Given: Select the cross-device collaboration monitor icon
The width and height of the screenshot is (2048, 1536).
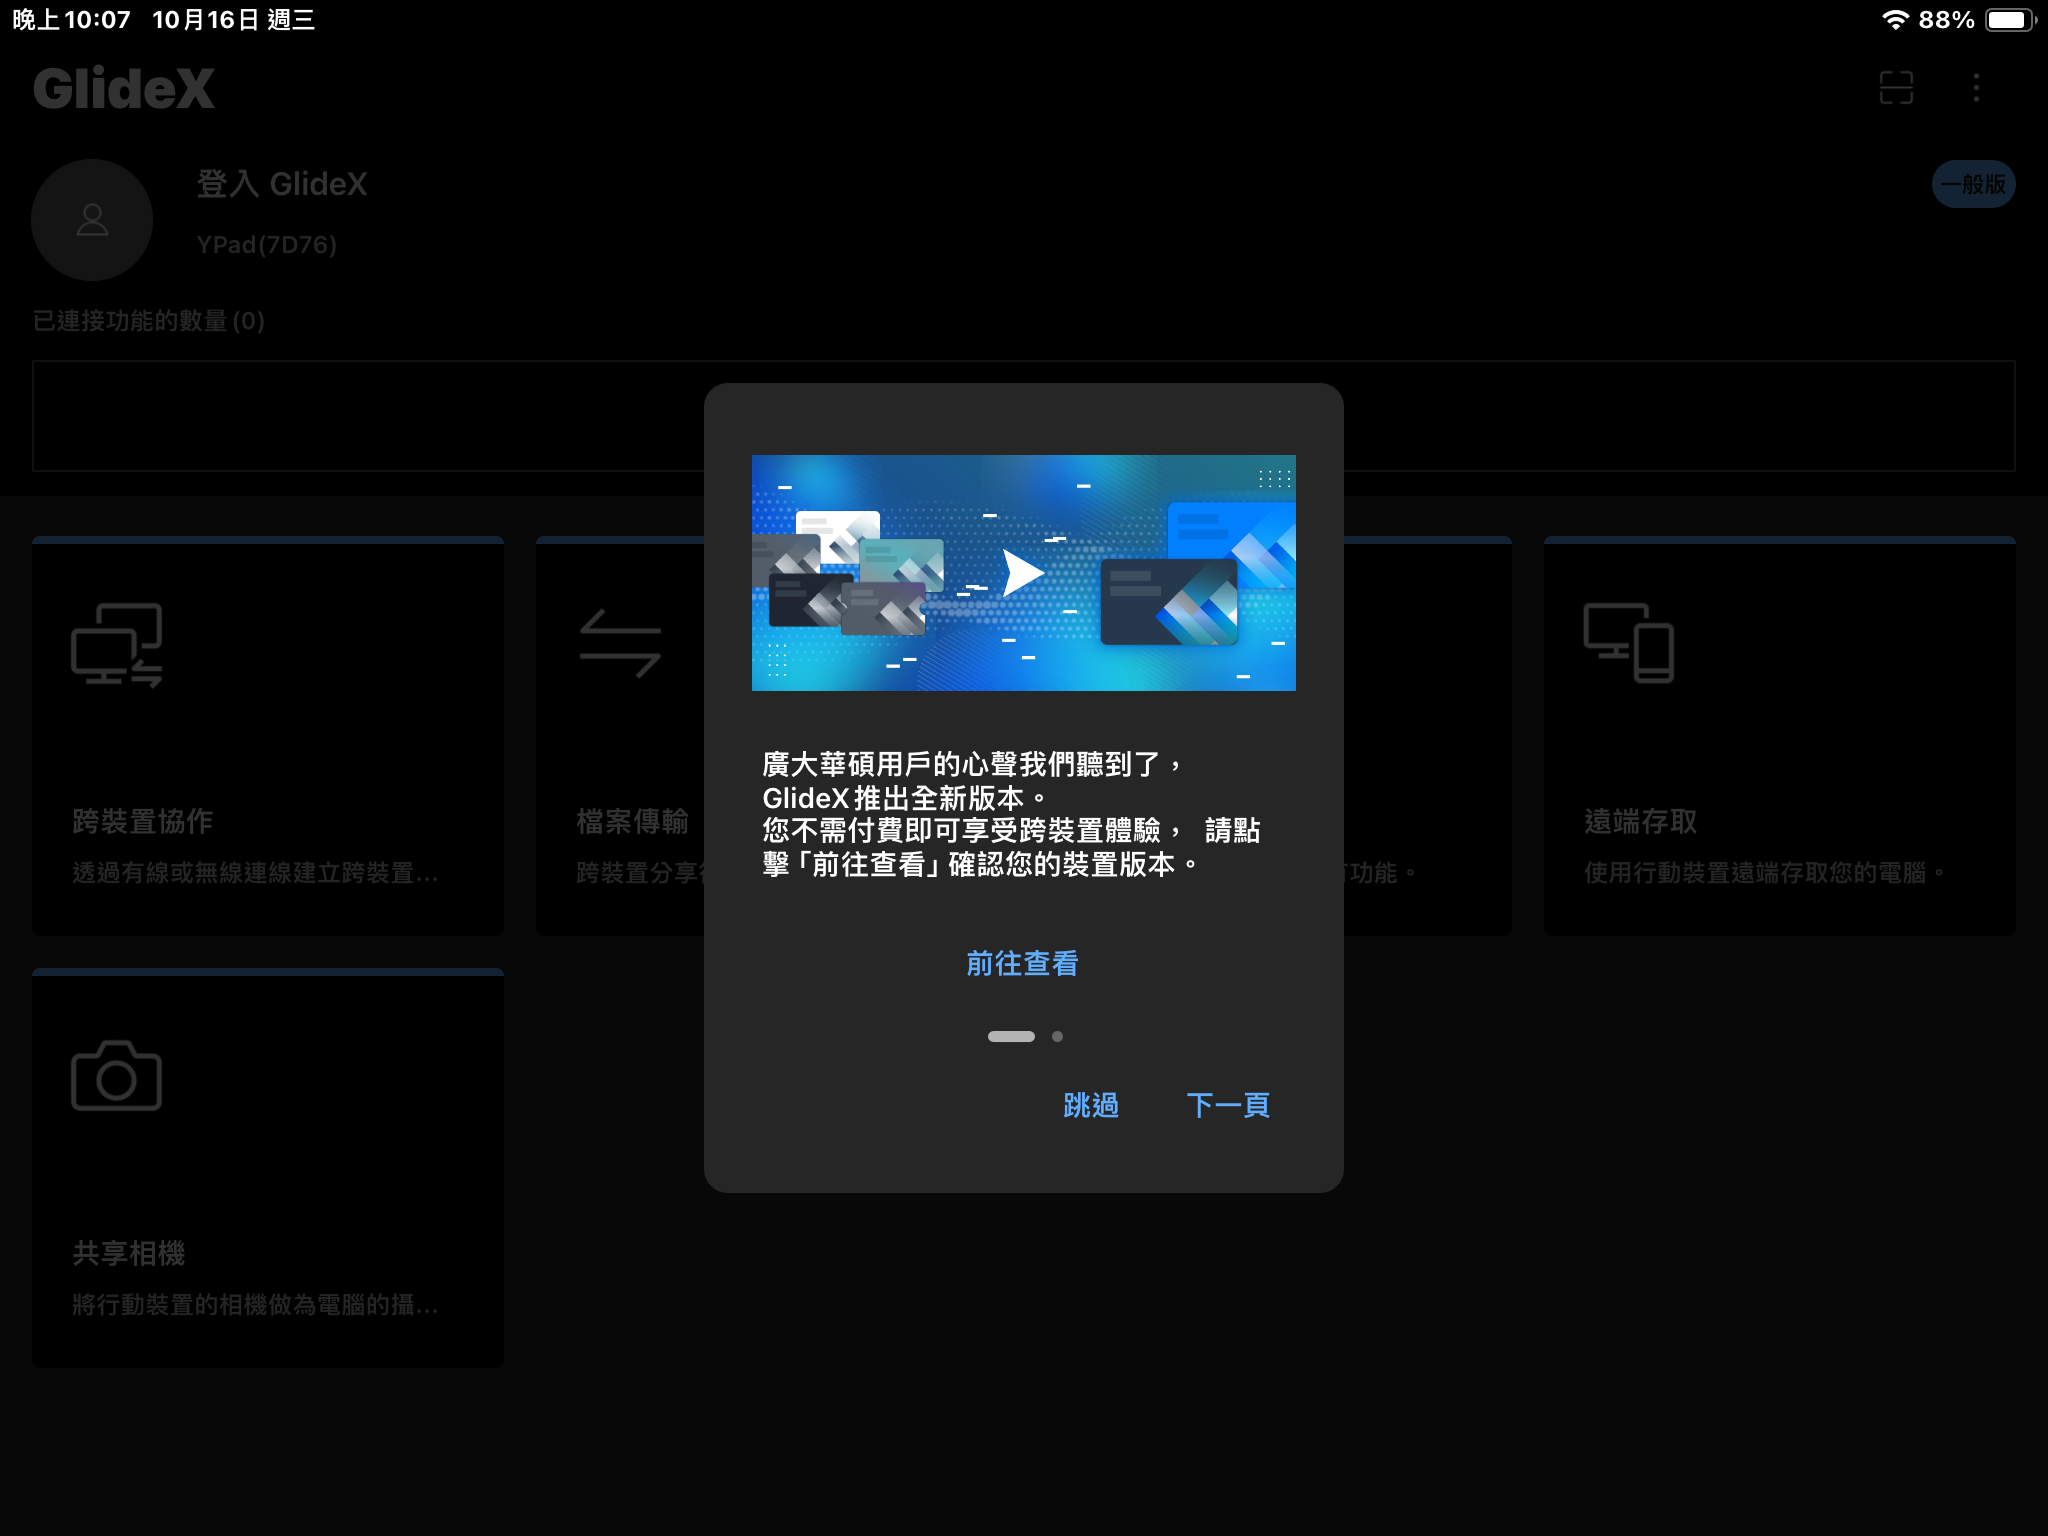Looking at the screenshot, I should 117,645.
